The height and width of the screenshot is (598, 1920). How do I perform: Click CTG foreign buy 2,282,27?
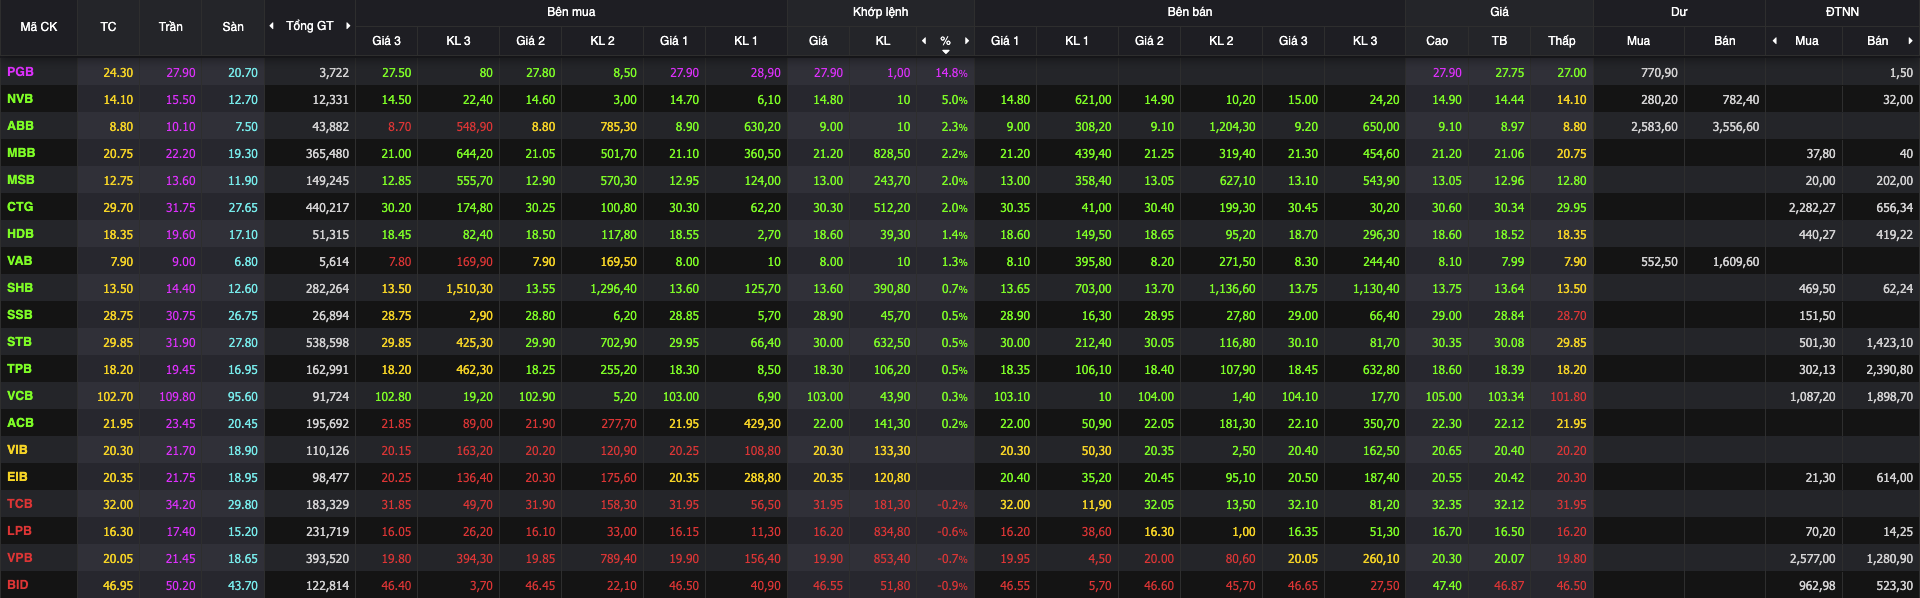coord(1812,208)
